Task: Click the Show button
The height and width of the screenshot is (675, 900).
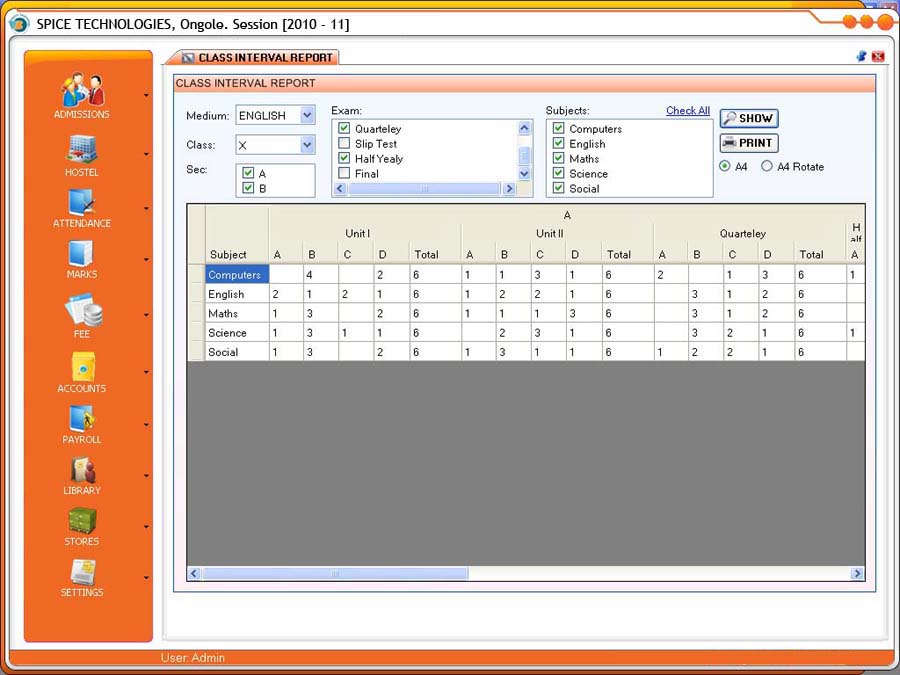Action: tap(748, 118)
